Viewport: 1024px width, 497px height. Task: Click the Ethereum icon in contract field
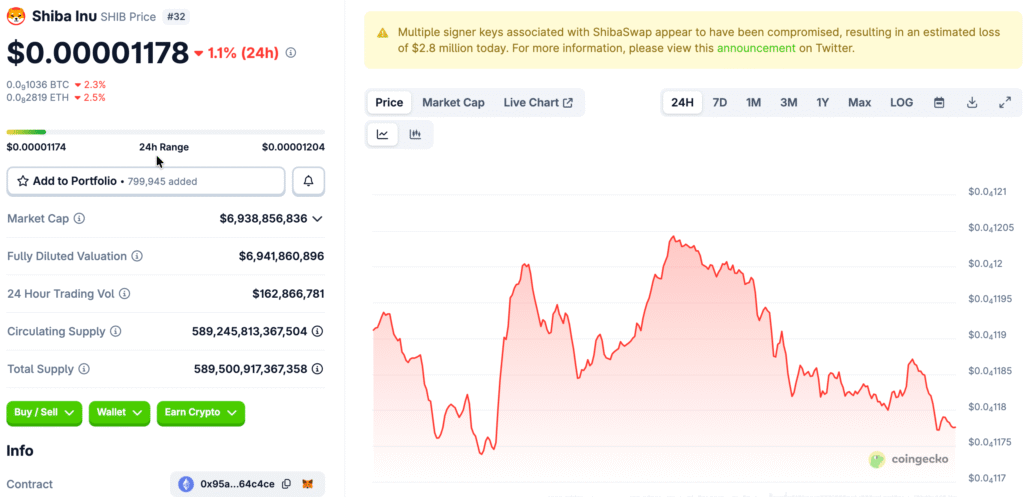186,484
